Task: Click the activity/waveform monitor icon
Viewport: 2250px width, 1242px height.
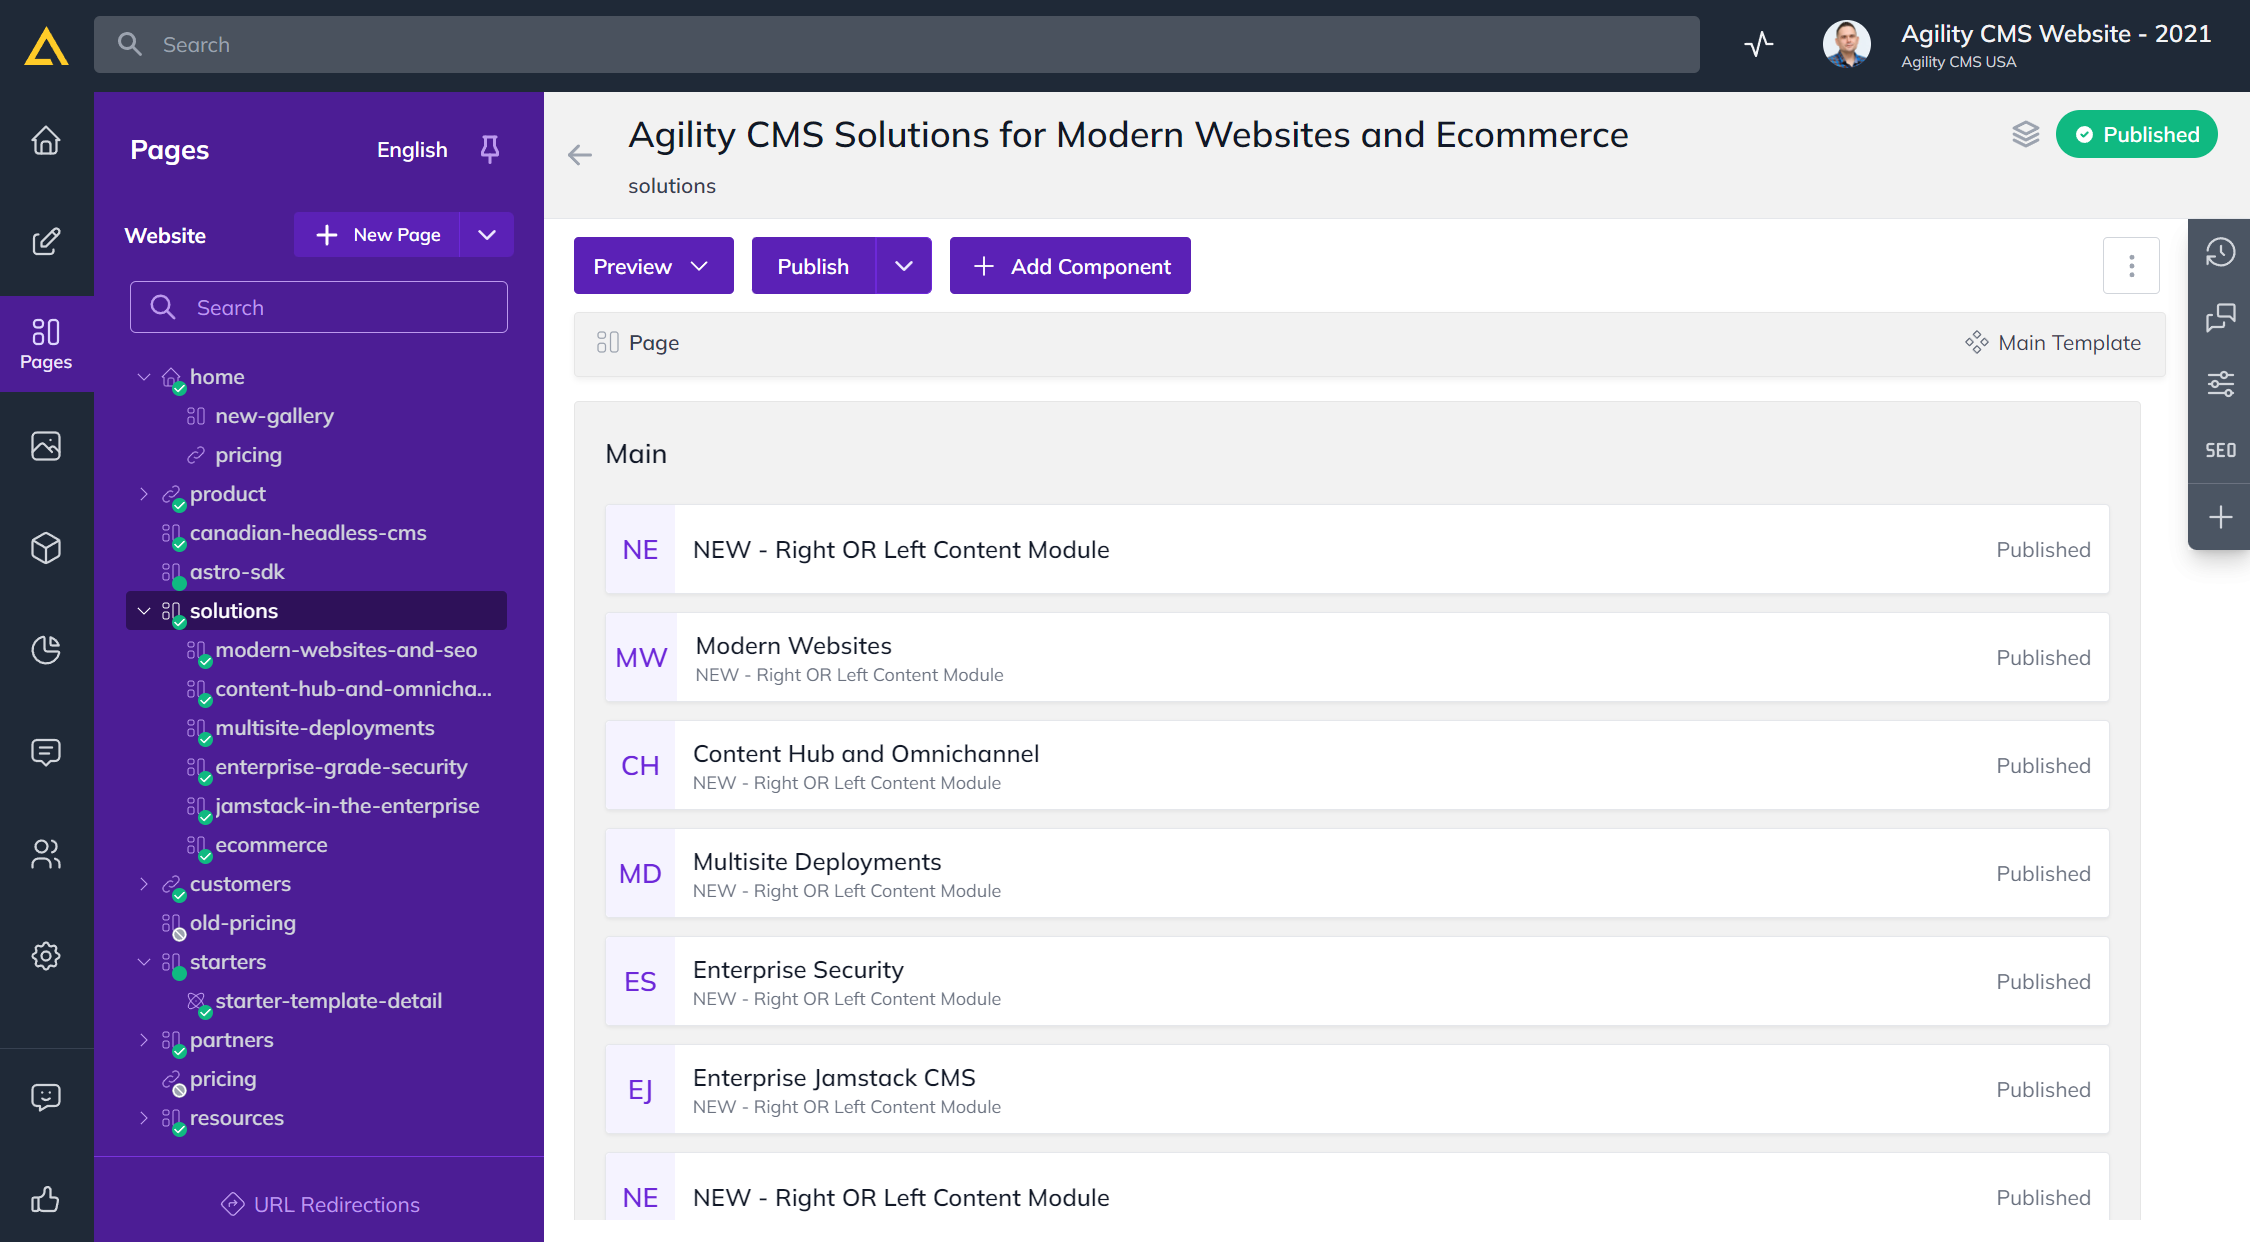Action: (x=1757, y=43)
